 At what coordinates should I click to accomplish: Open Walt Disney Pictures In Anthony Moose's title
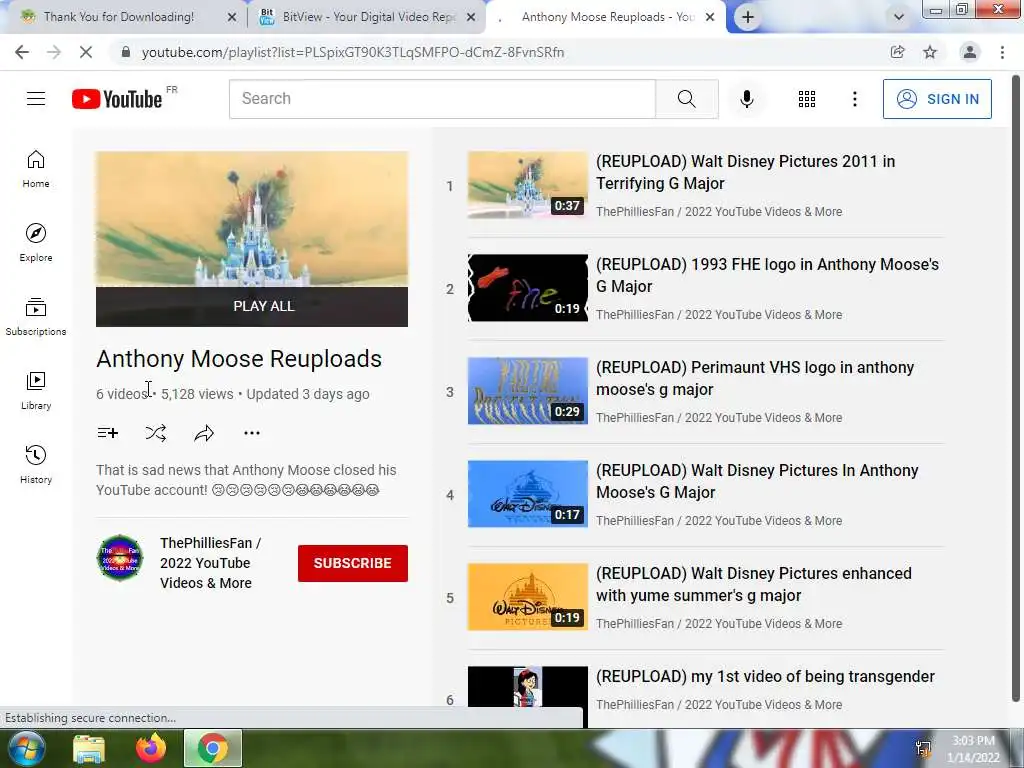tap(757, 481)
